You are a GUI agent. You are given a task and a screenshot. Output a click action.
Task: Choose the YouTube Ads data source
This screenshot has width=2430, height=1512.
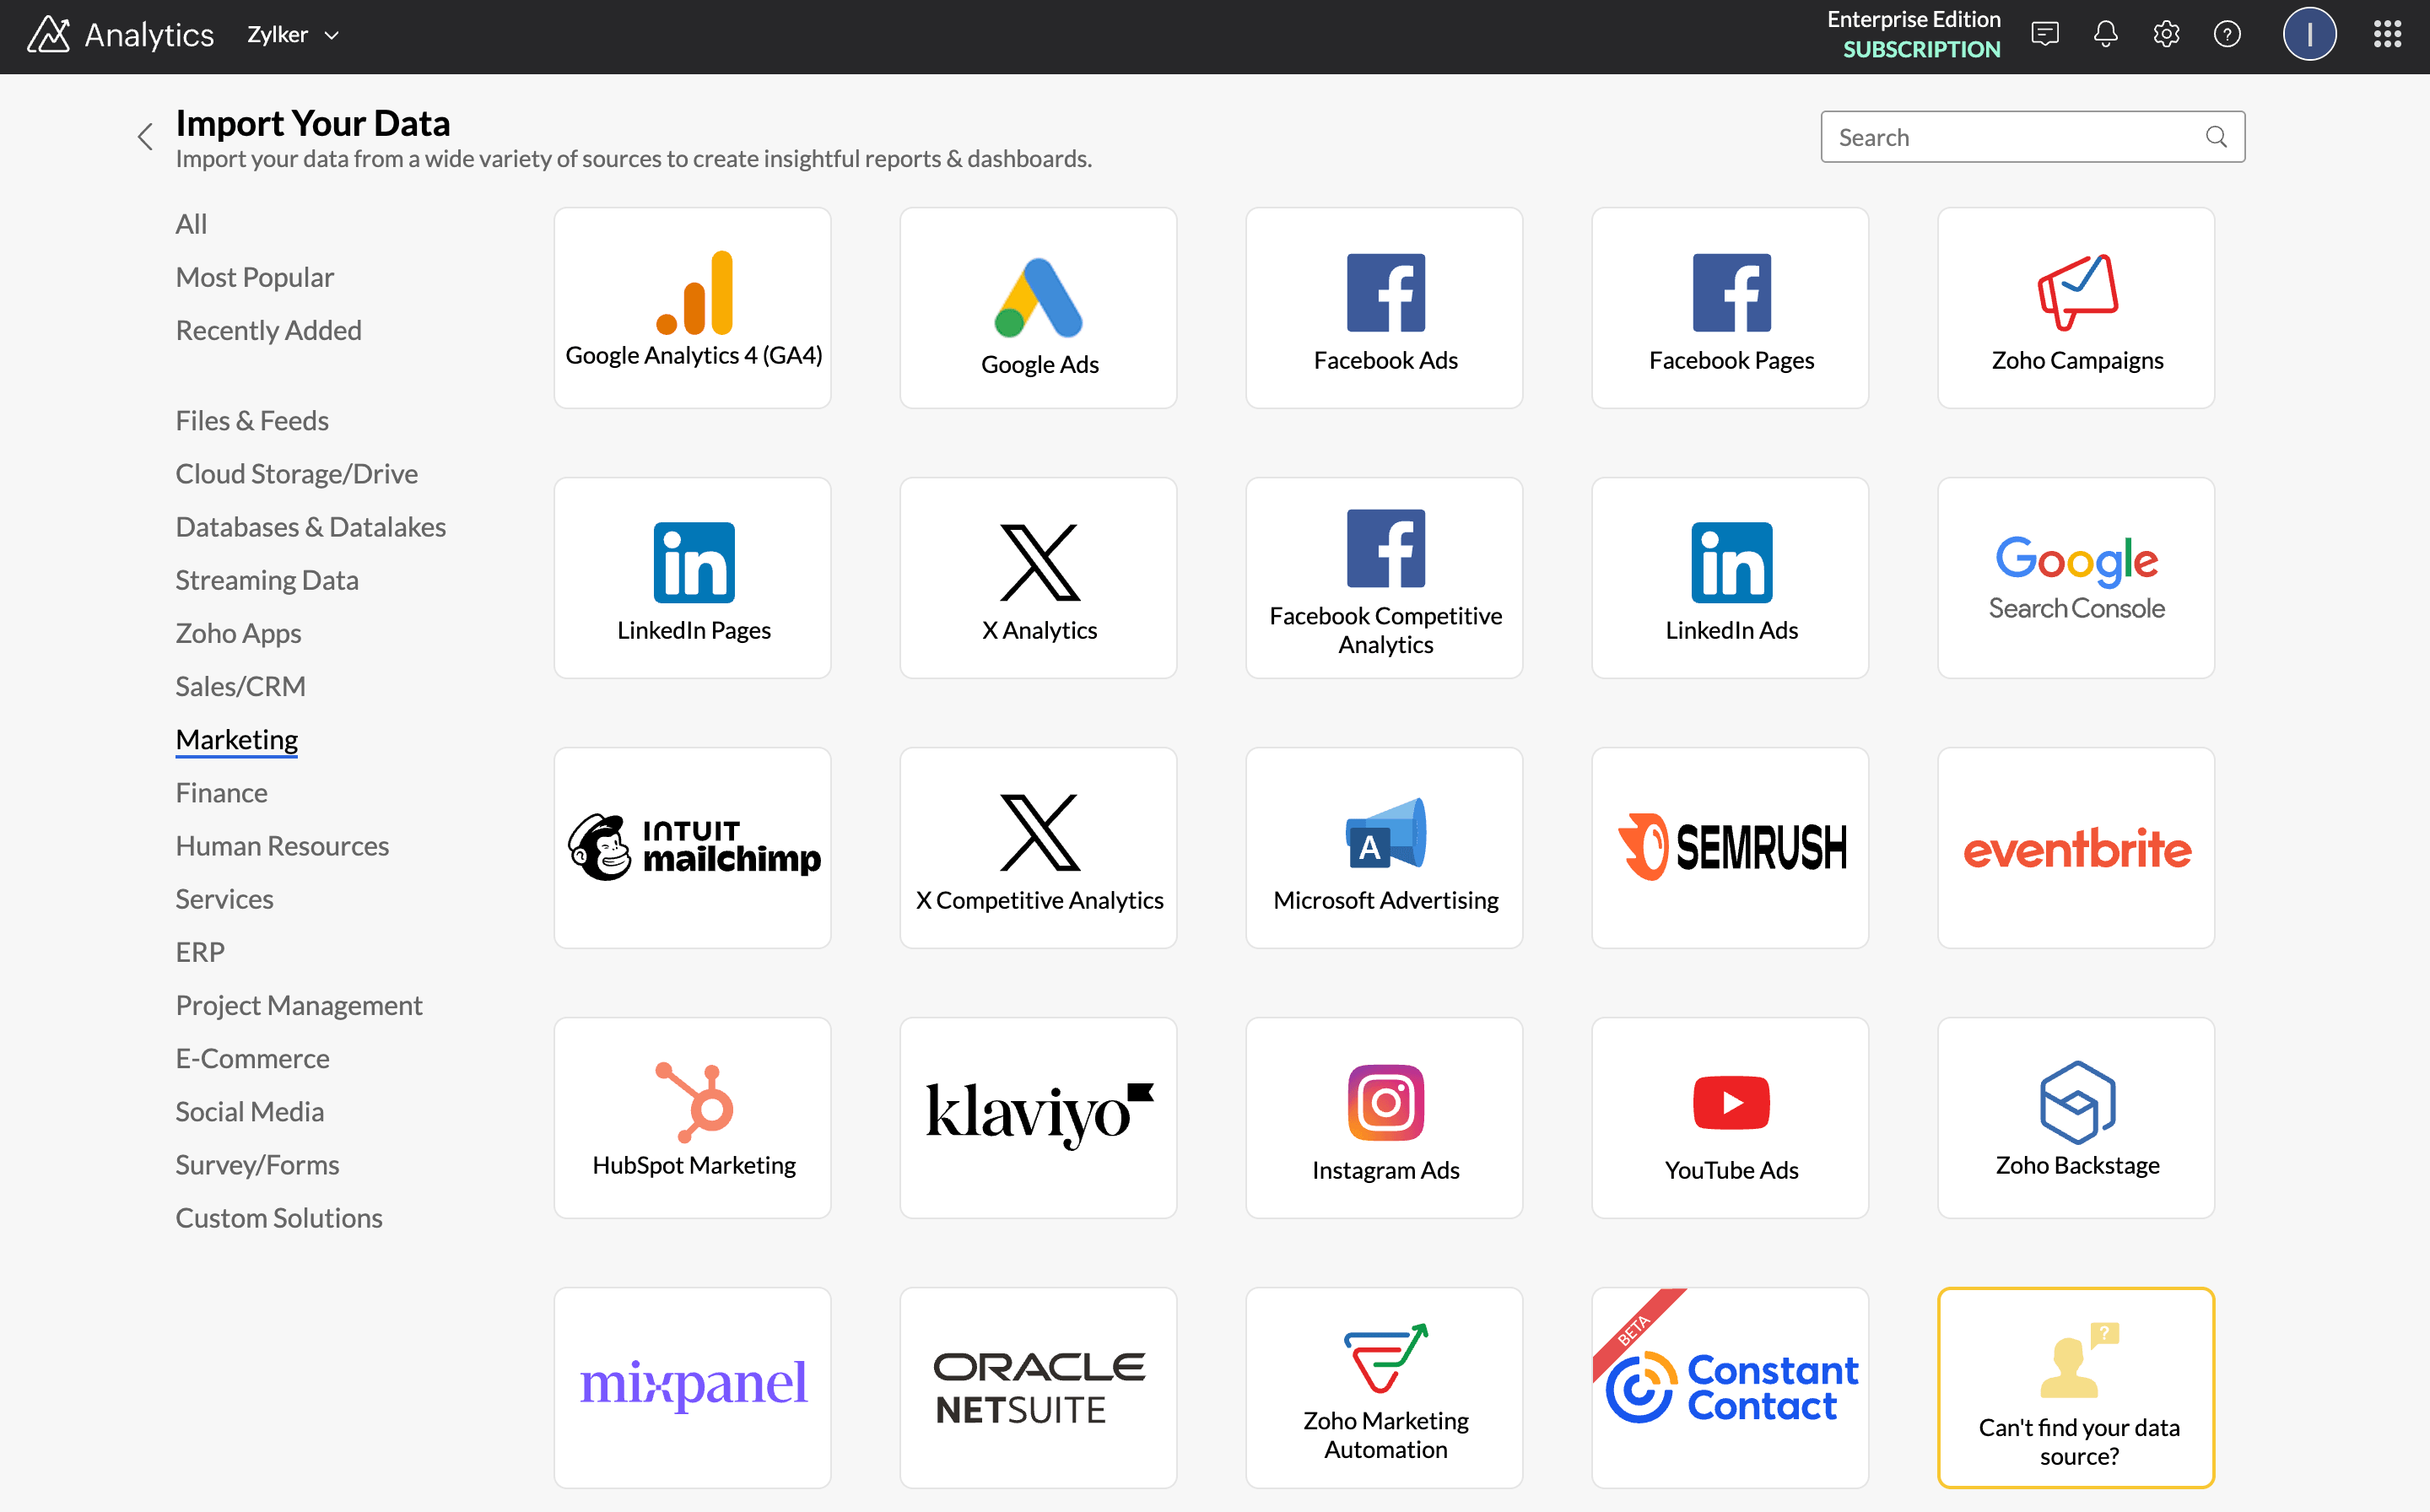tap(1730, 1117)
